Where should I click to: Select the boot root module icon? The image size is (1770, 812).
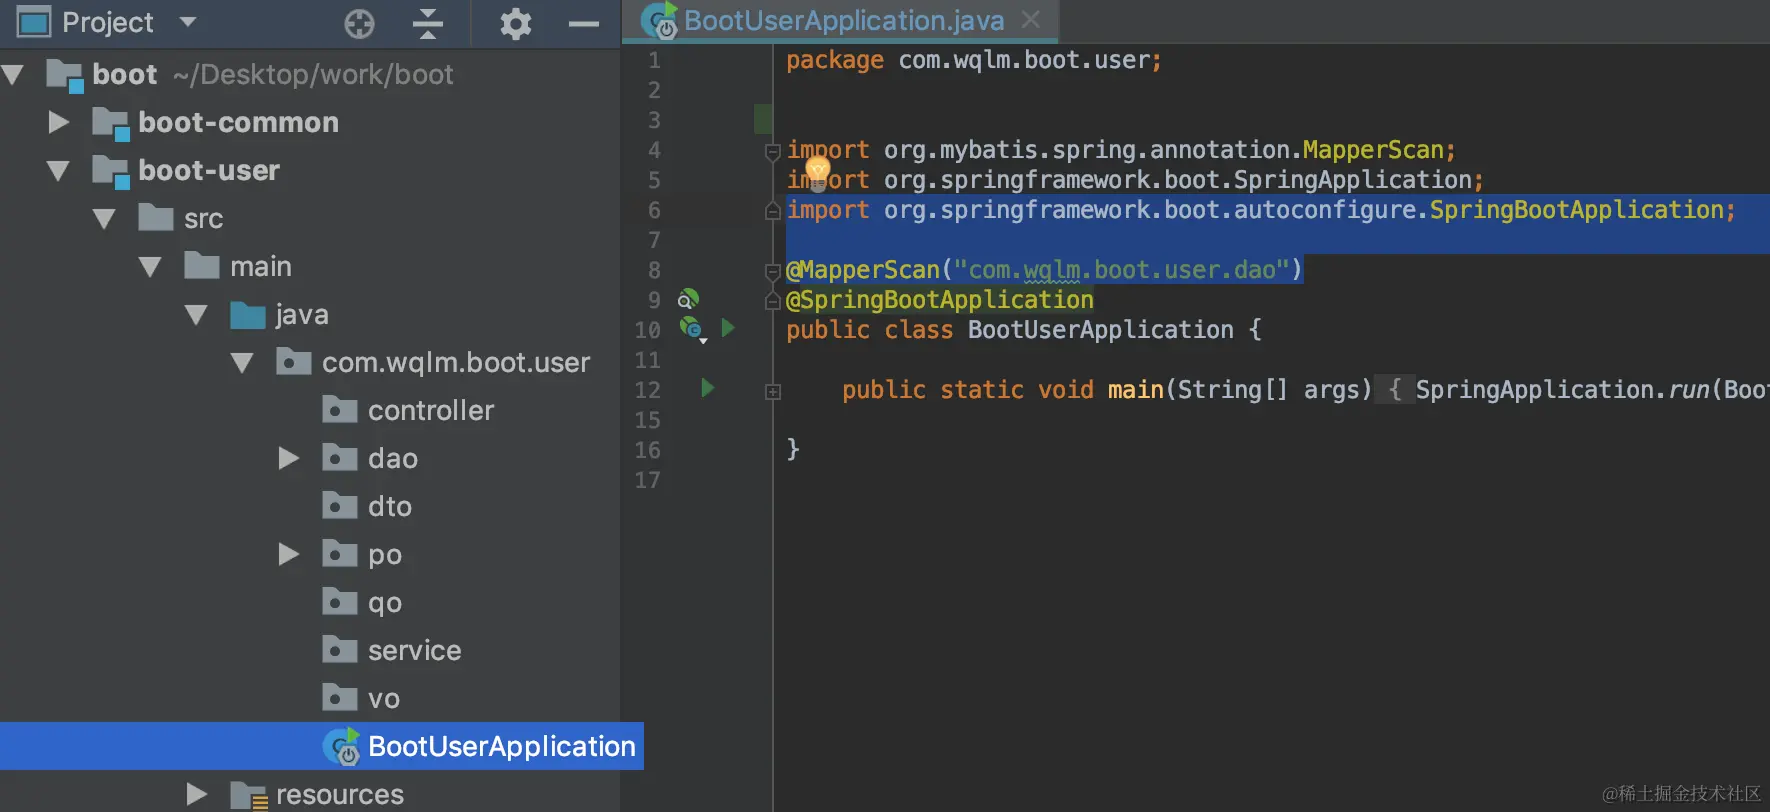coord(65,75)
